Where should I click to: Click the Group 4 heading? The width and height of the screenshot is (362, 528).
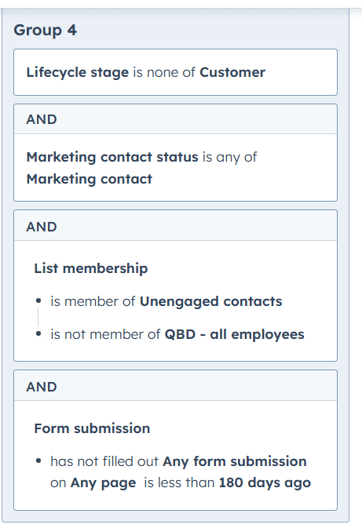45,30
